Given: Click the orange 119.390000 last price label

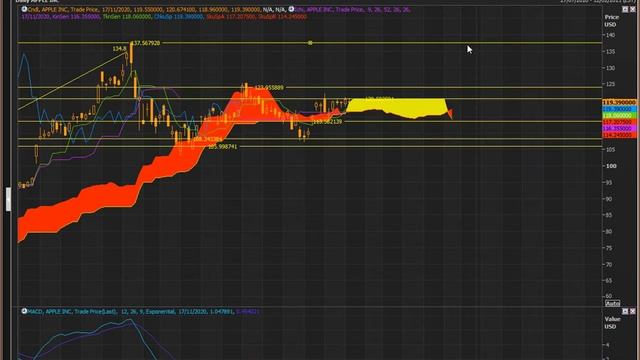Looking at the screenshot, I should (619, 102).
